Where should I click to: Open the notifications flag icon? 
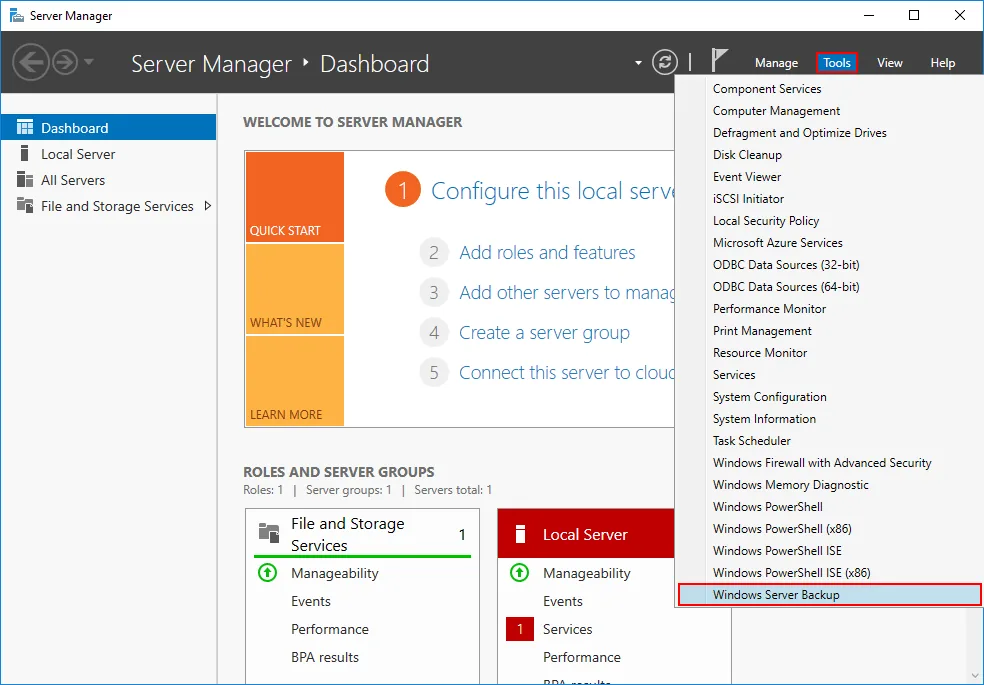[x=720, y=61]
